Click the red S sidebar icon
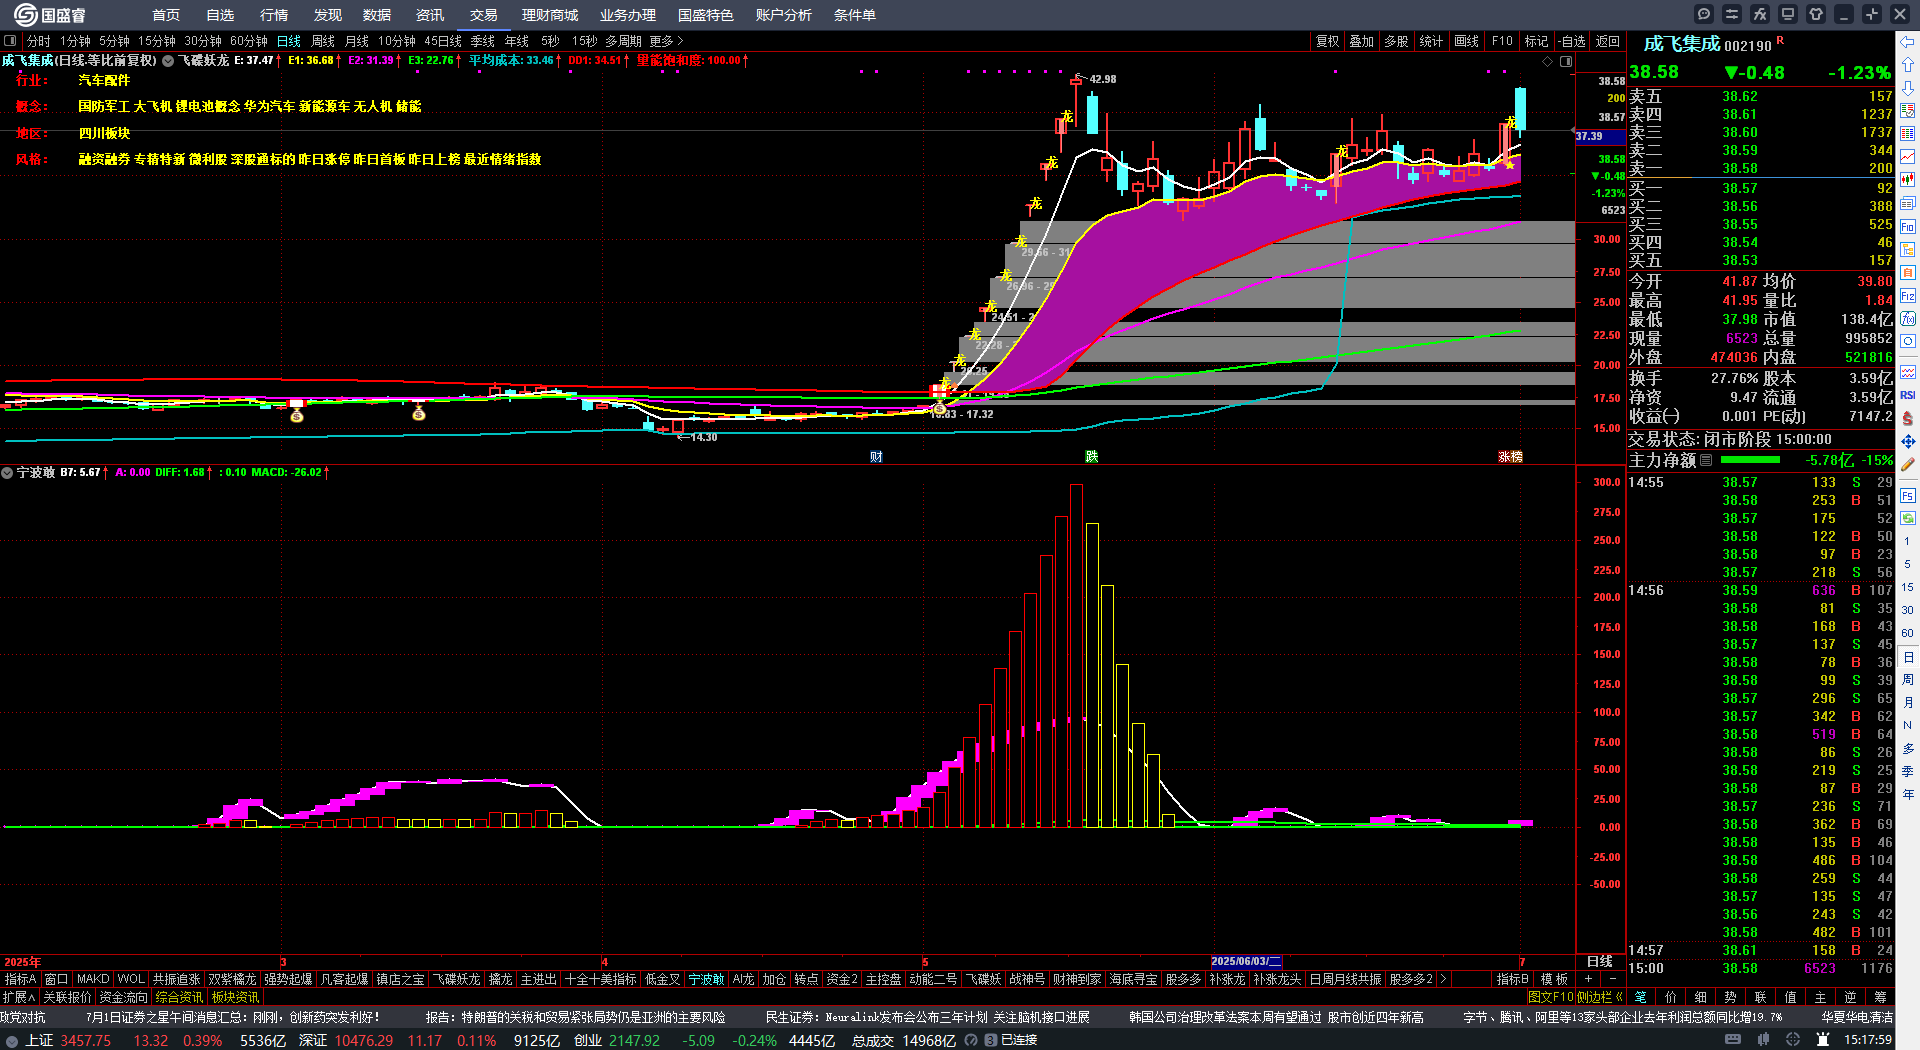Viewport: 1920px width, 1050px height. coord(1908,418)
